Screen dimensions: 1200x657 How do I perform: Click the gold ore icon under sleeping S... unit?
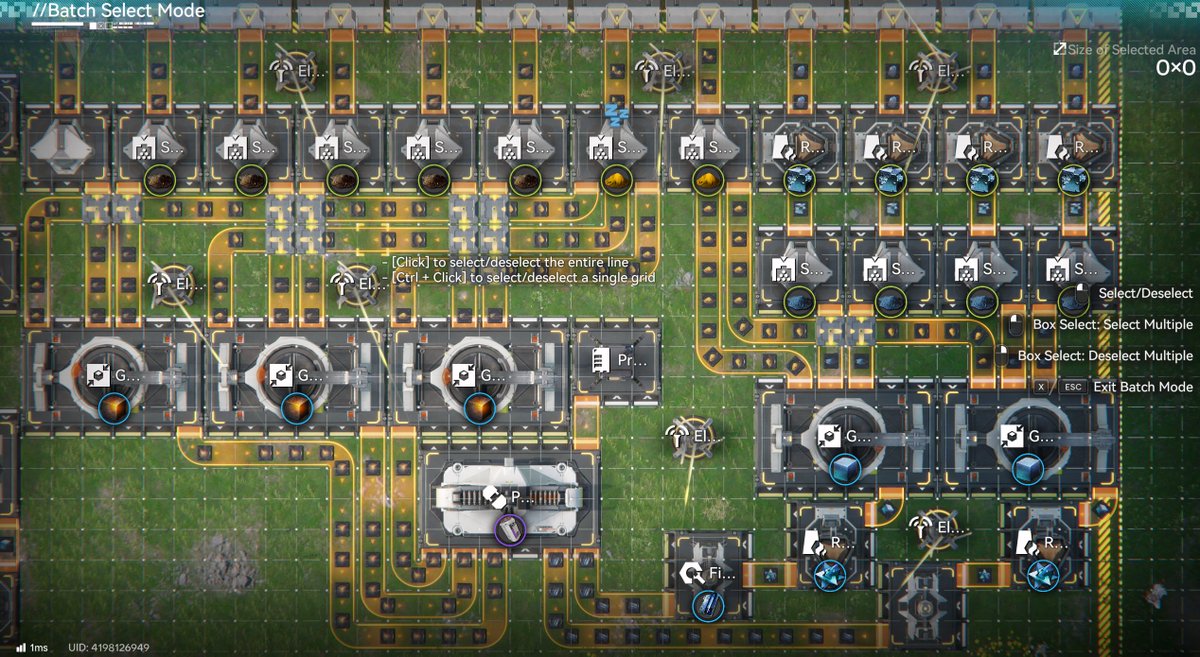[x=617, y=180]
